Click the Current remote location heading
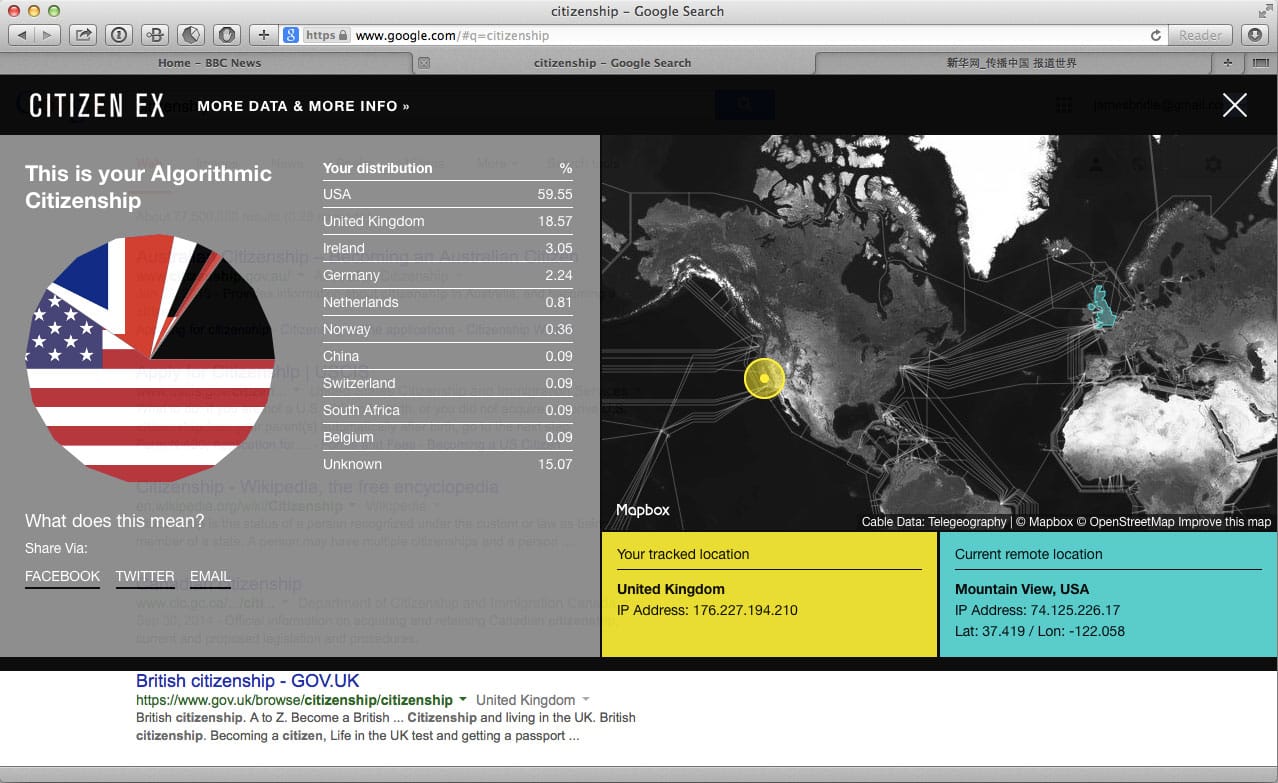 [x=1029, y=554]
